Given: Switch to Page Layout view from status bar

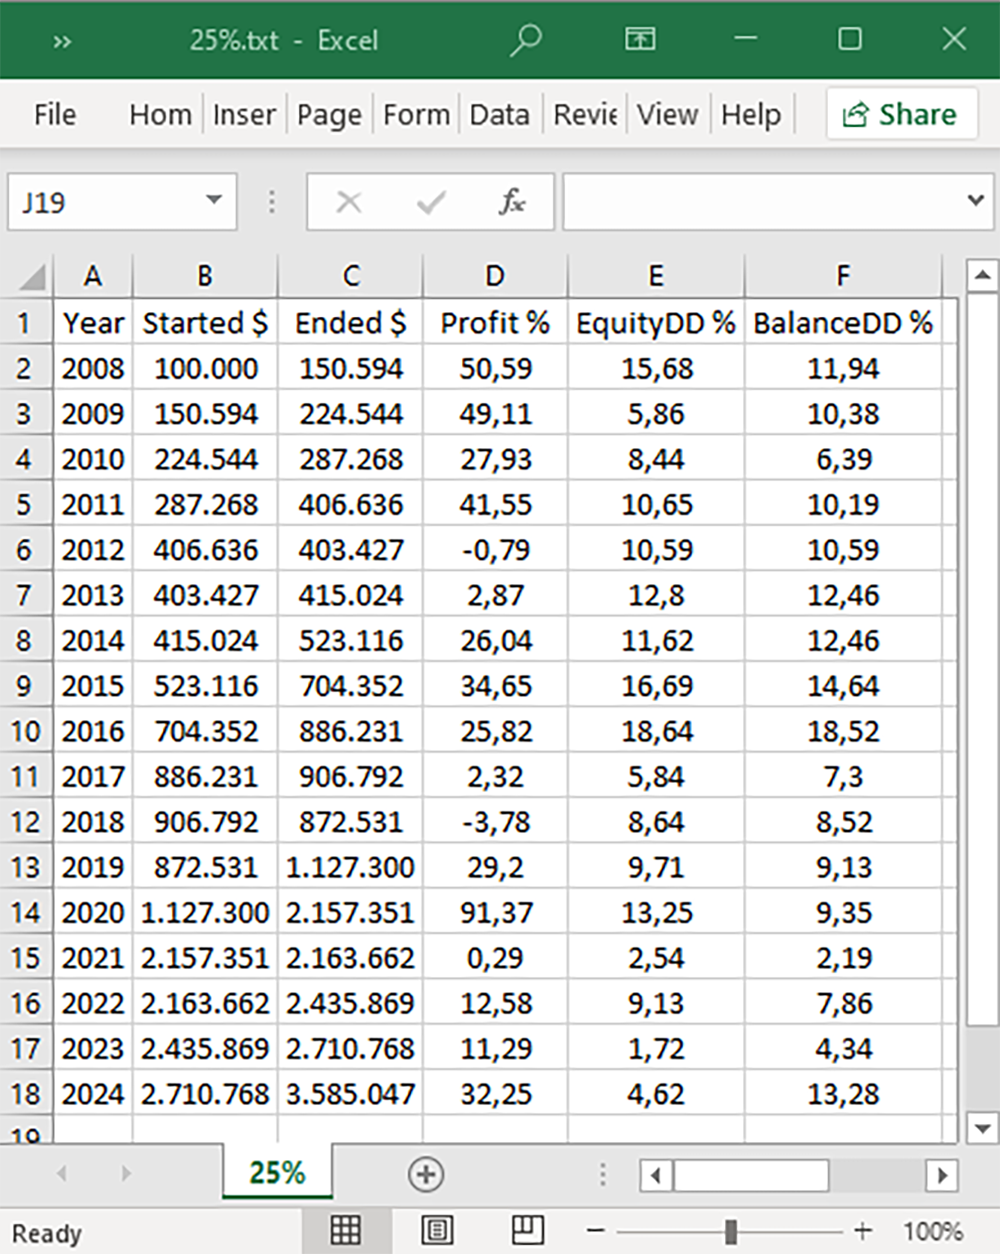Looking at the screenshot, I should [437, 1232].
